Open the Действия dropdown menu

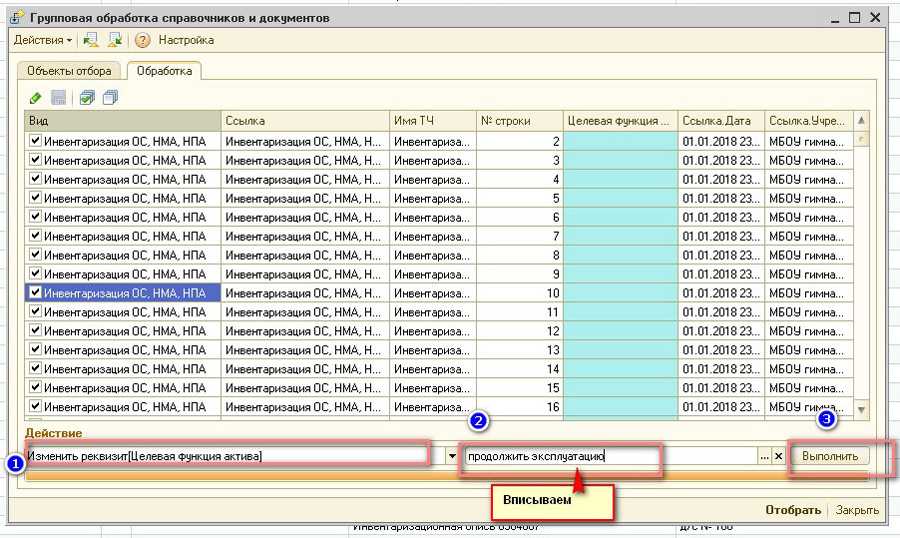point(43,40)
